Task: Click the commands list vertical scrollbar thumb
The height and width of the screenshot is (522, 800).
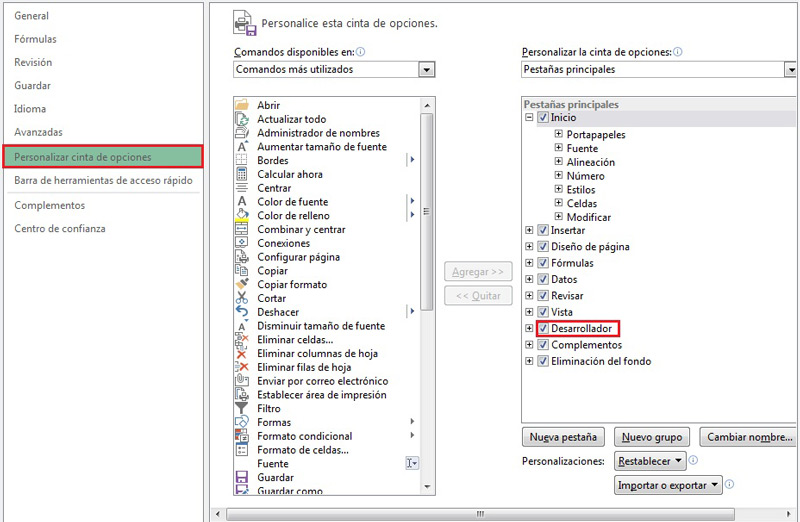Action: coord(427,211)
